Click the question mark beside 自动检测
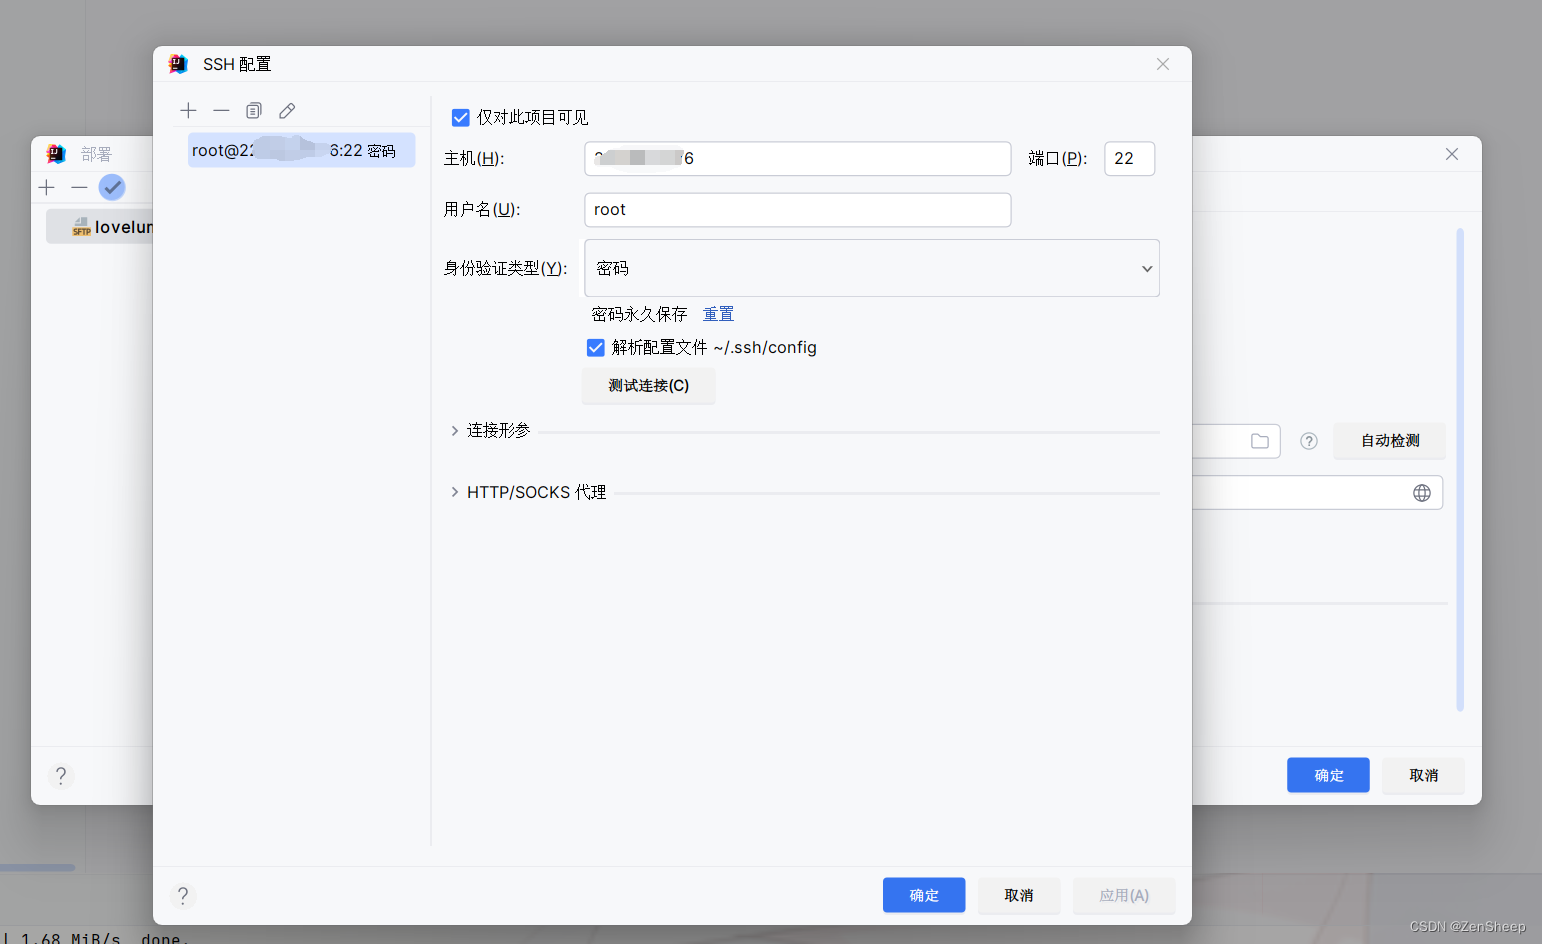This screenshot has width=1542, height=944. click(x=1309, y=441)
